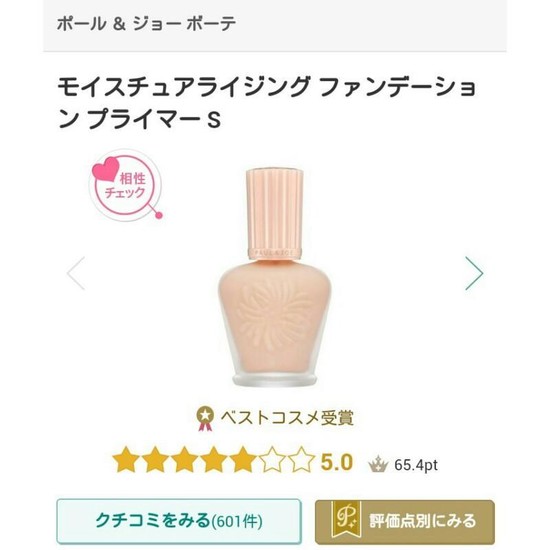Screen dimensions: 550x550
Task: Click the pink heart icon on badge
Action: pos(106,169)
